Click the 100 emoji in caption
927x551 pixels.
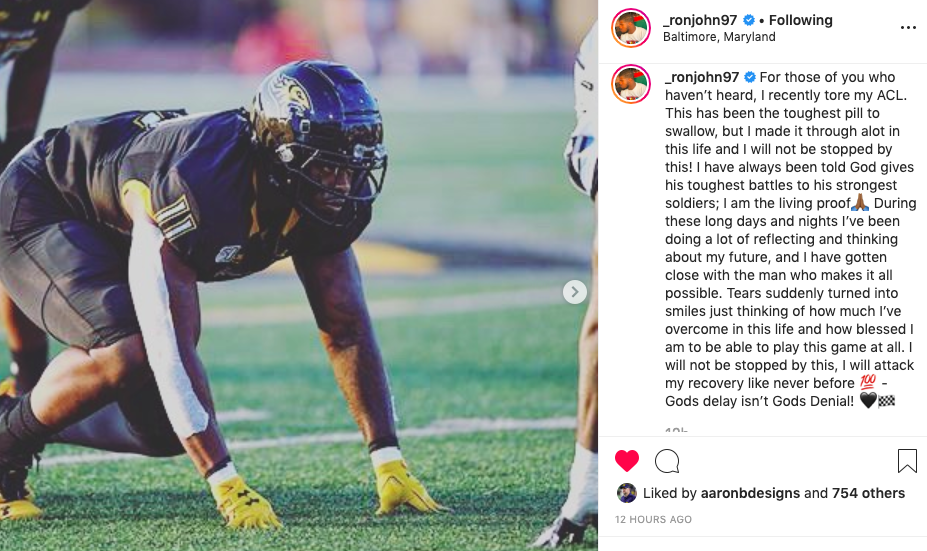pyautogui.click(x=867, y=383)
